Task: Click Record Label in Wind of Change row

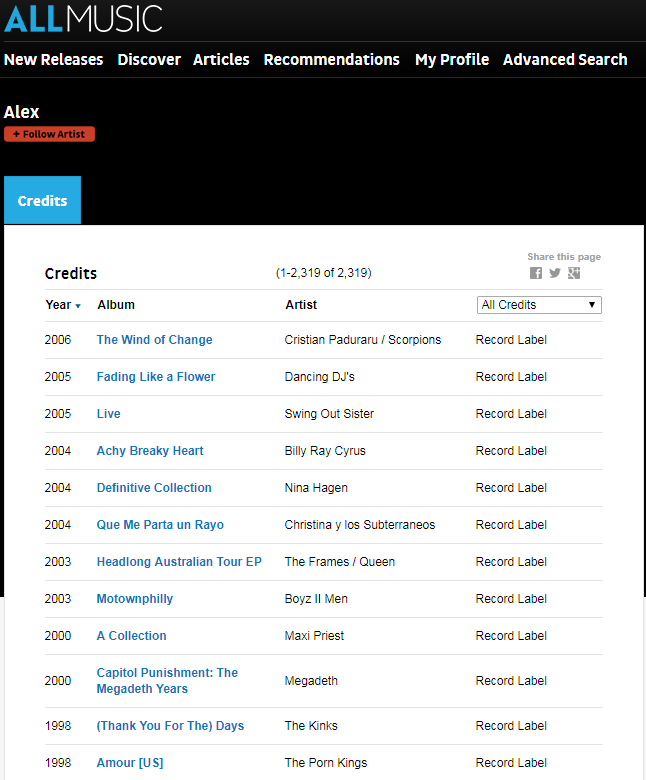Action: [x=511, y=340]
